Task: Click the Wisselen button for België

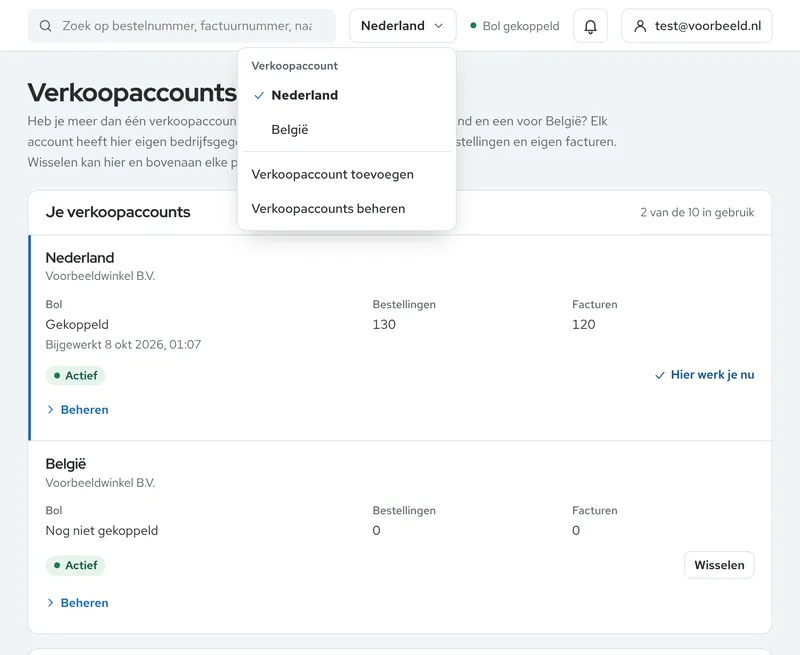Action: pos(719,565)
